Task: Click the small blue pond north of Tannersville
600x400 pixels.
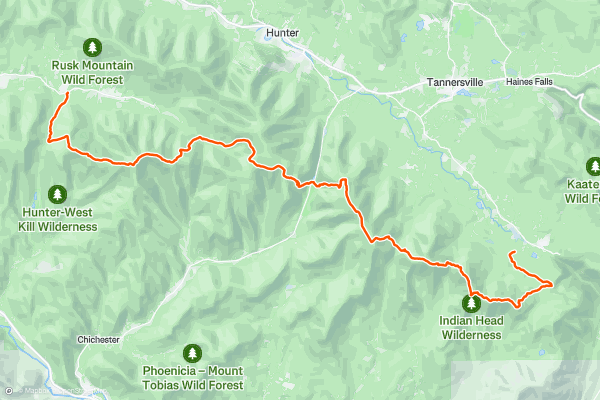Action: coord(420,25)
